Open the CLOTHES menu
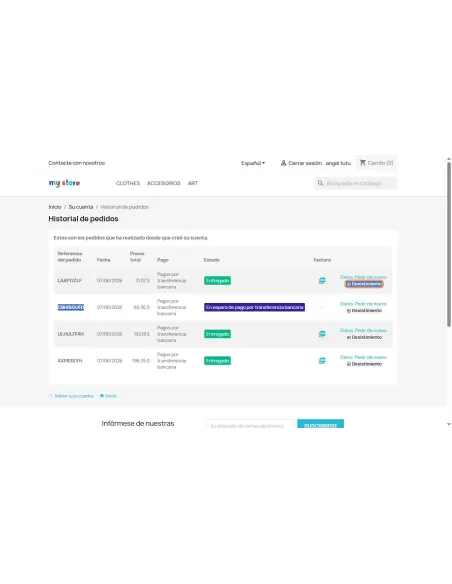The height and width of the screenshot is (584, 452). point(128,183)
